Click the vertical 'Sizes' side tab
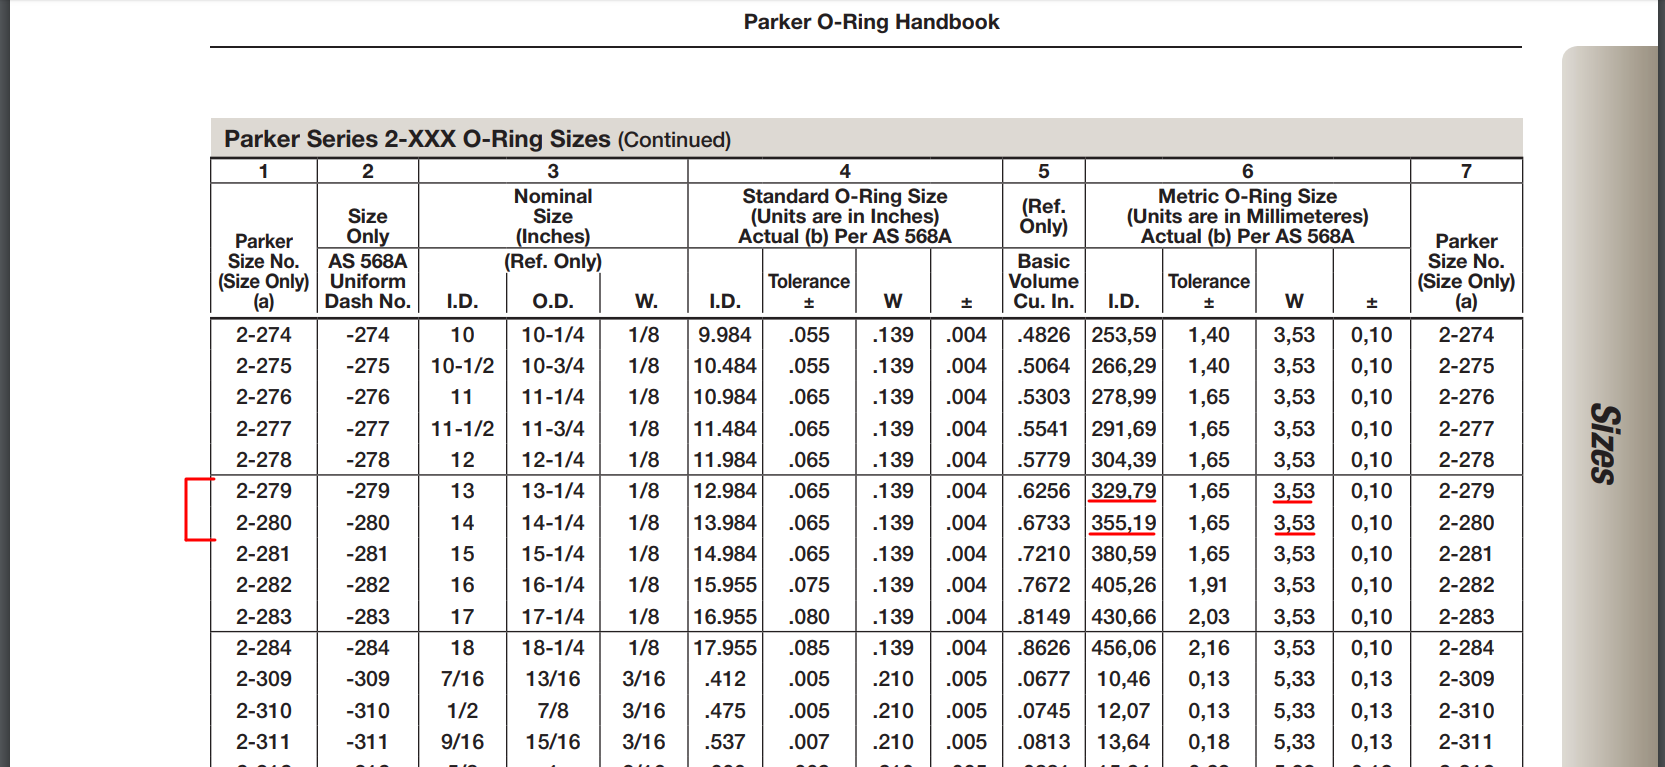1665x767 pixels. tap(1604, 444)
